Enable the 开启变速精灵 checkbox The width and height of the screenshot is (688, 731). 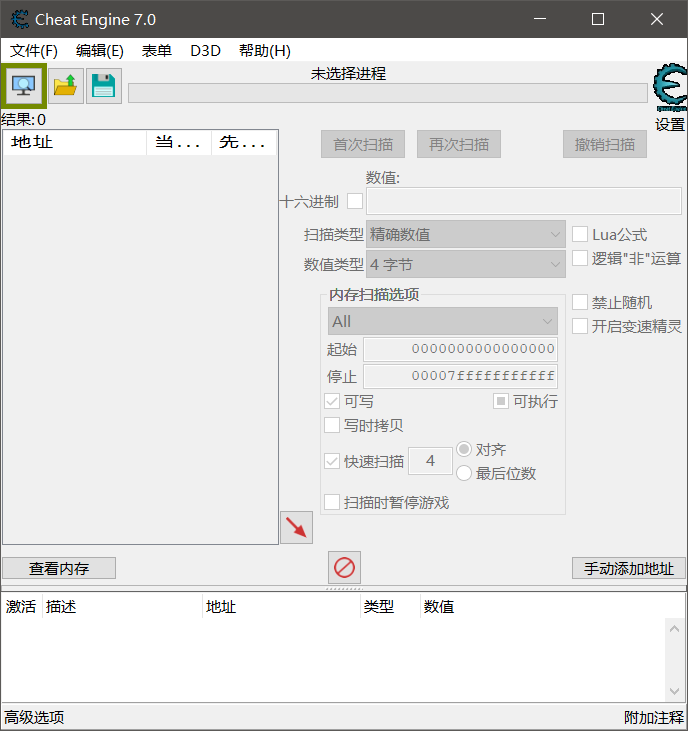tap(580, 326)
